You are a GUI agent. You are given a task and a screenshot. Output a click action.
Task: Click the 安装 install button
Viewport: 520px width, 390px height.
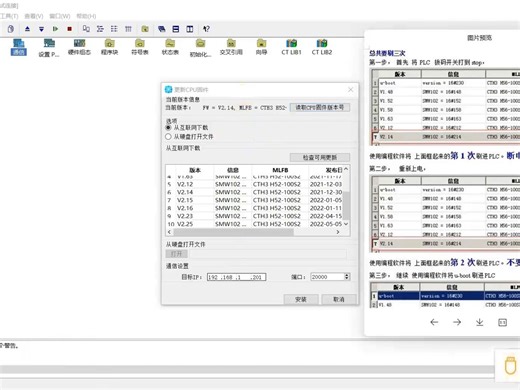click(x=301, y=299)
